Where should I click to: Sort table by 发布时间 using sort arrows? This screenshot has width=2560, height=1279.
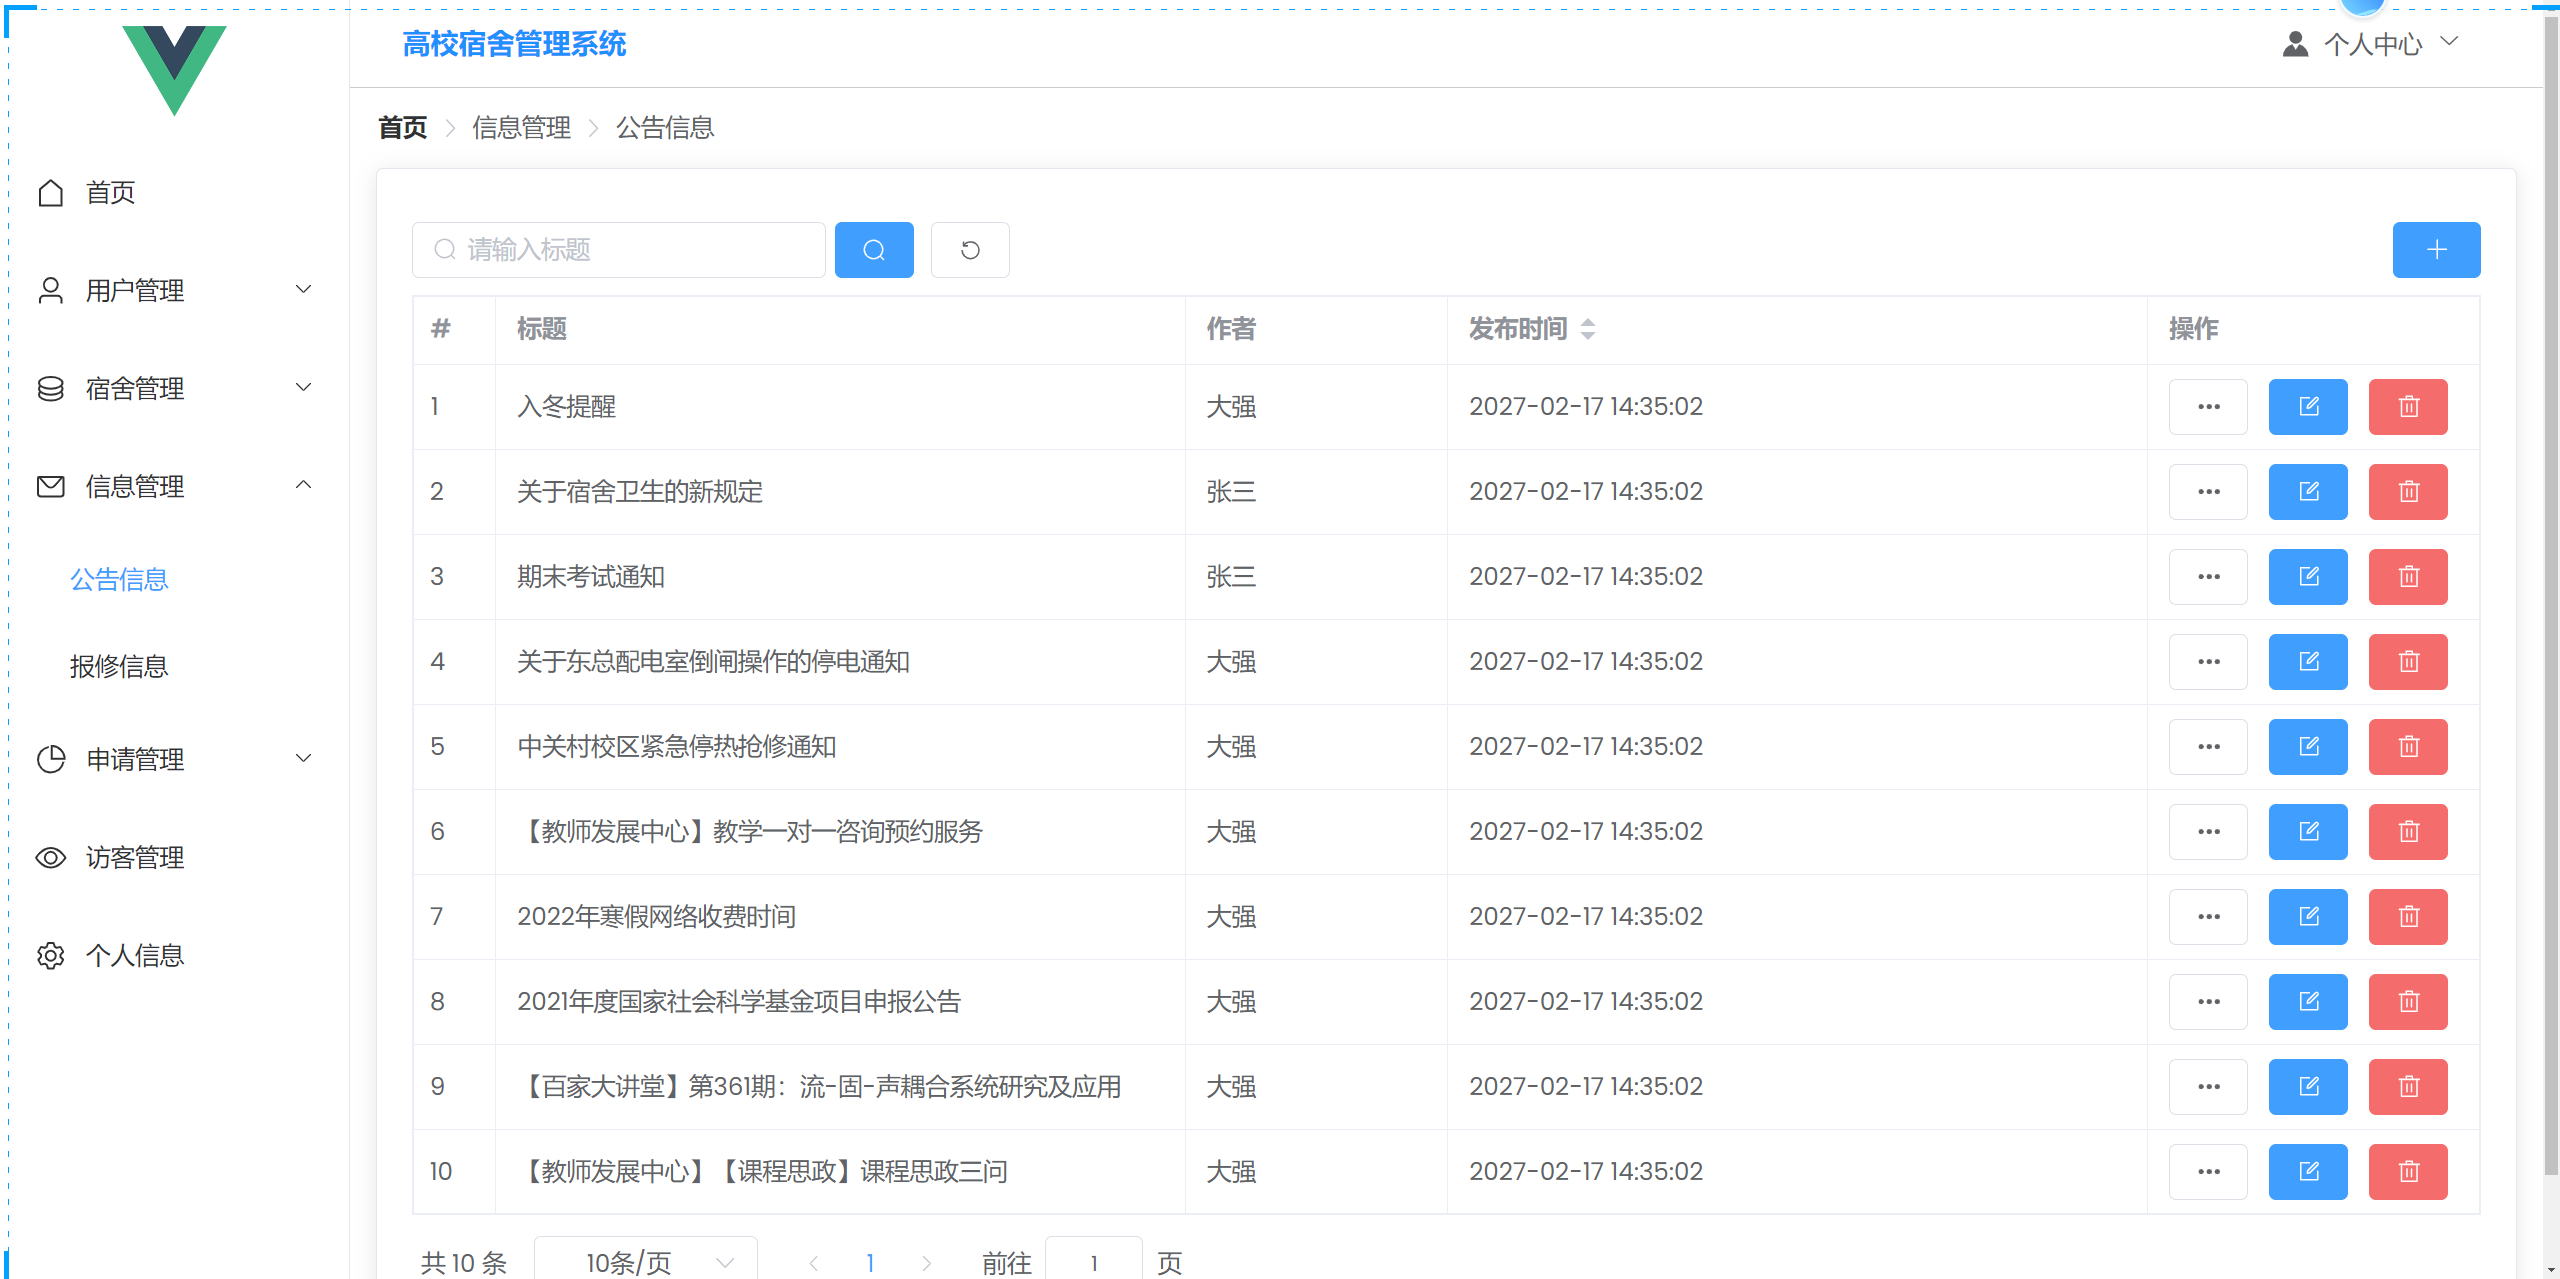(1588, 329)
